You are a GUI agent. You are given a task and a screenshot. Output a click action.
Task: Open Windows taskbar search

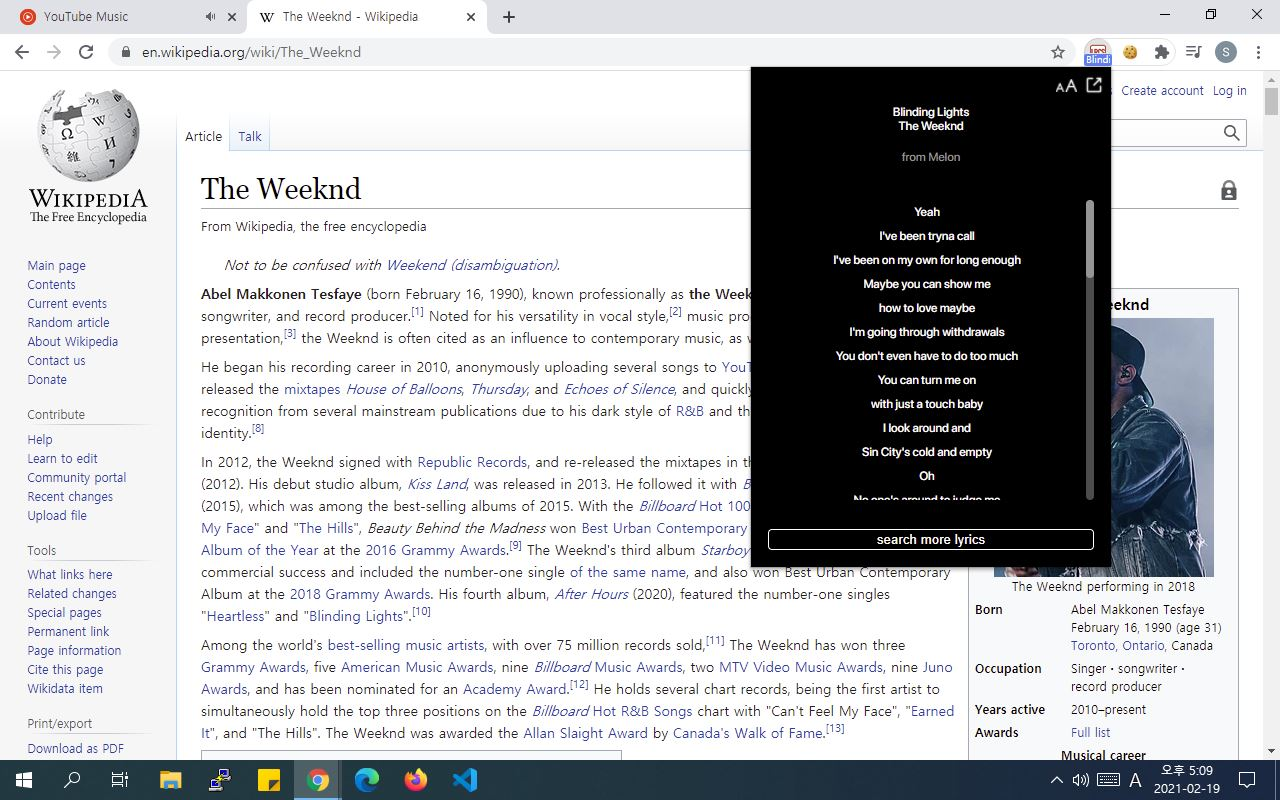72,780
